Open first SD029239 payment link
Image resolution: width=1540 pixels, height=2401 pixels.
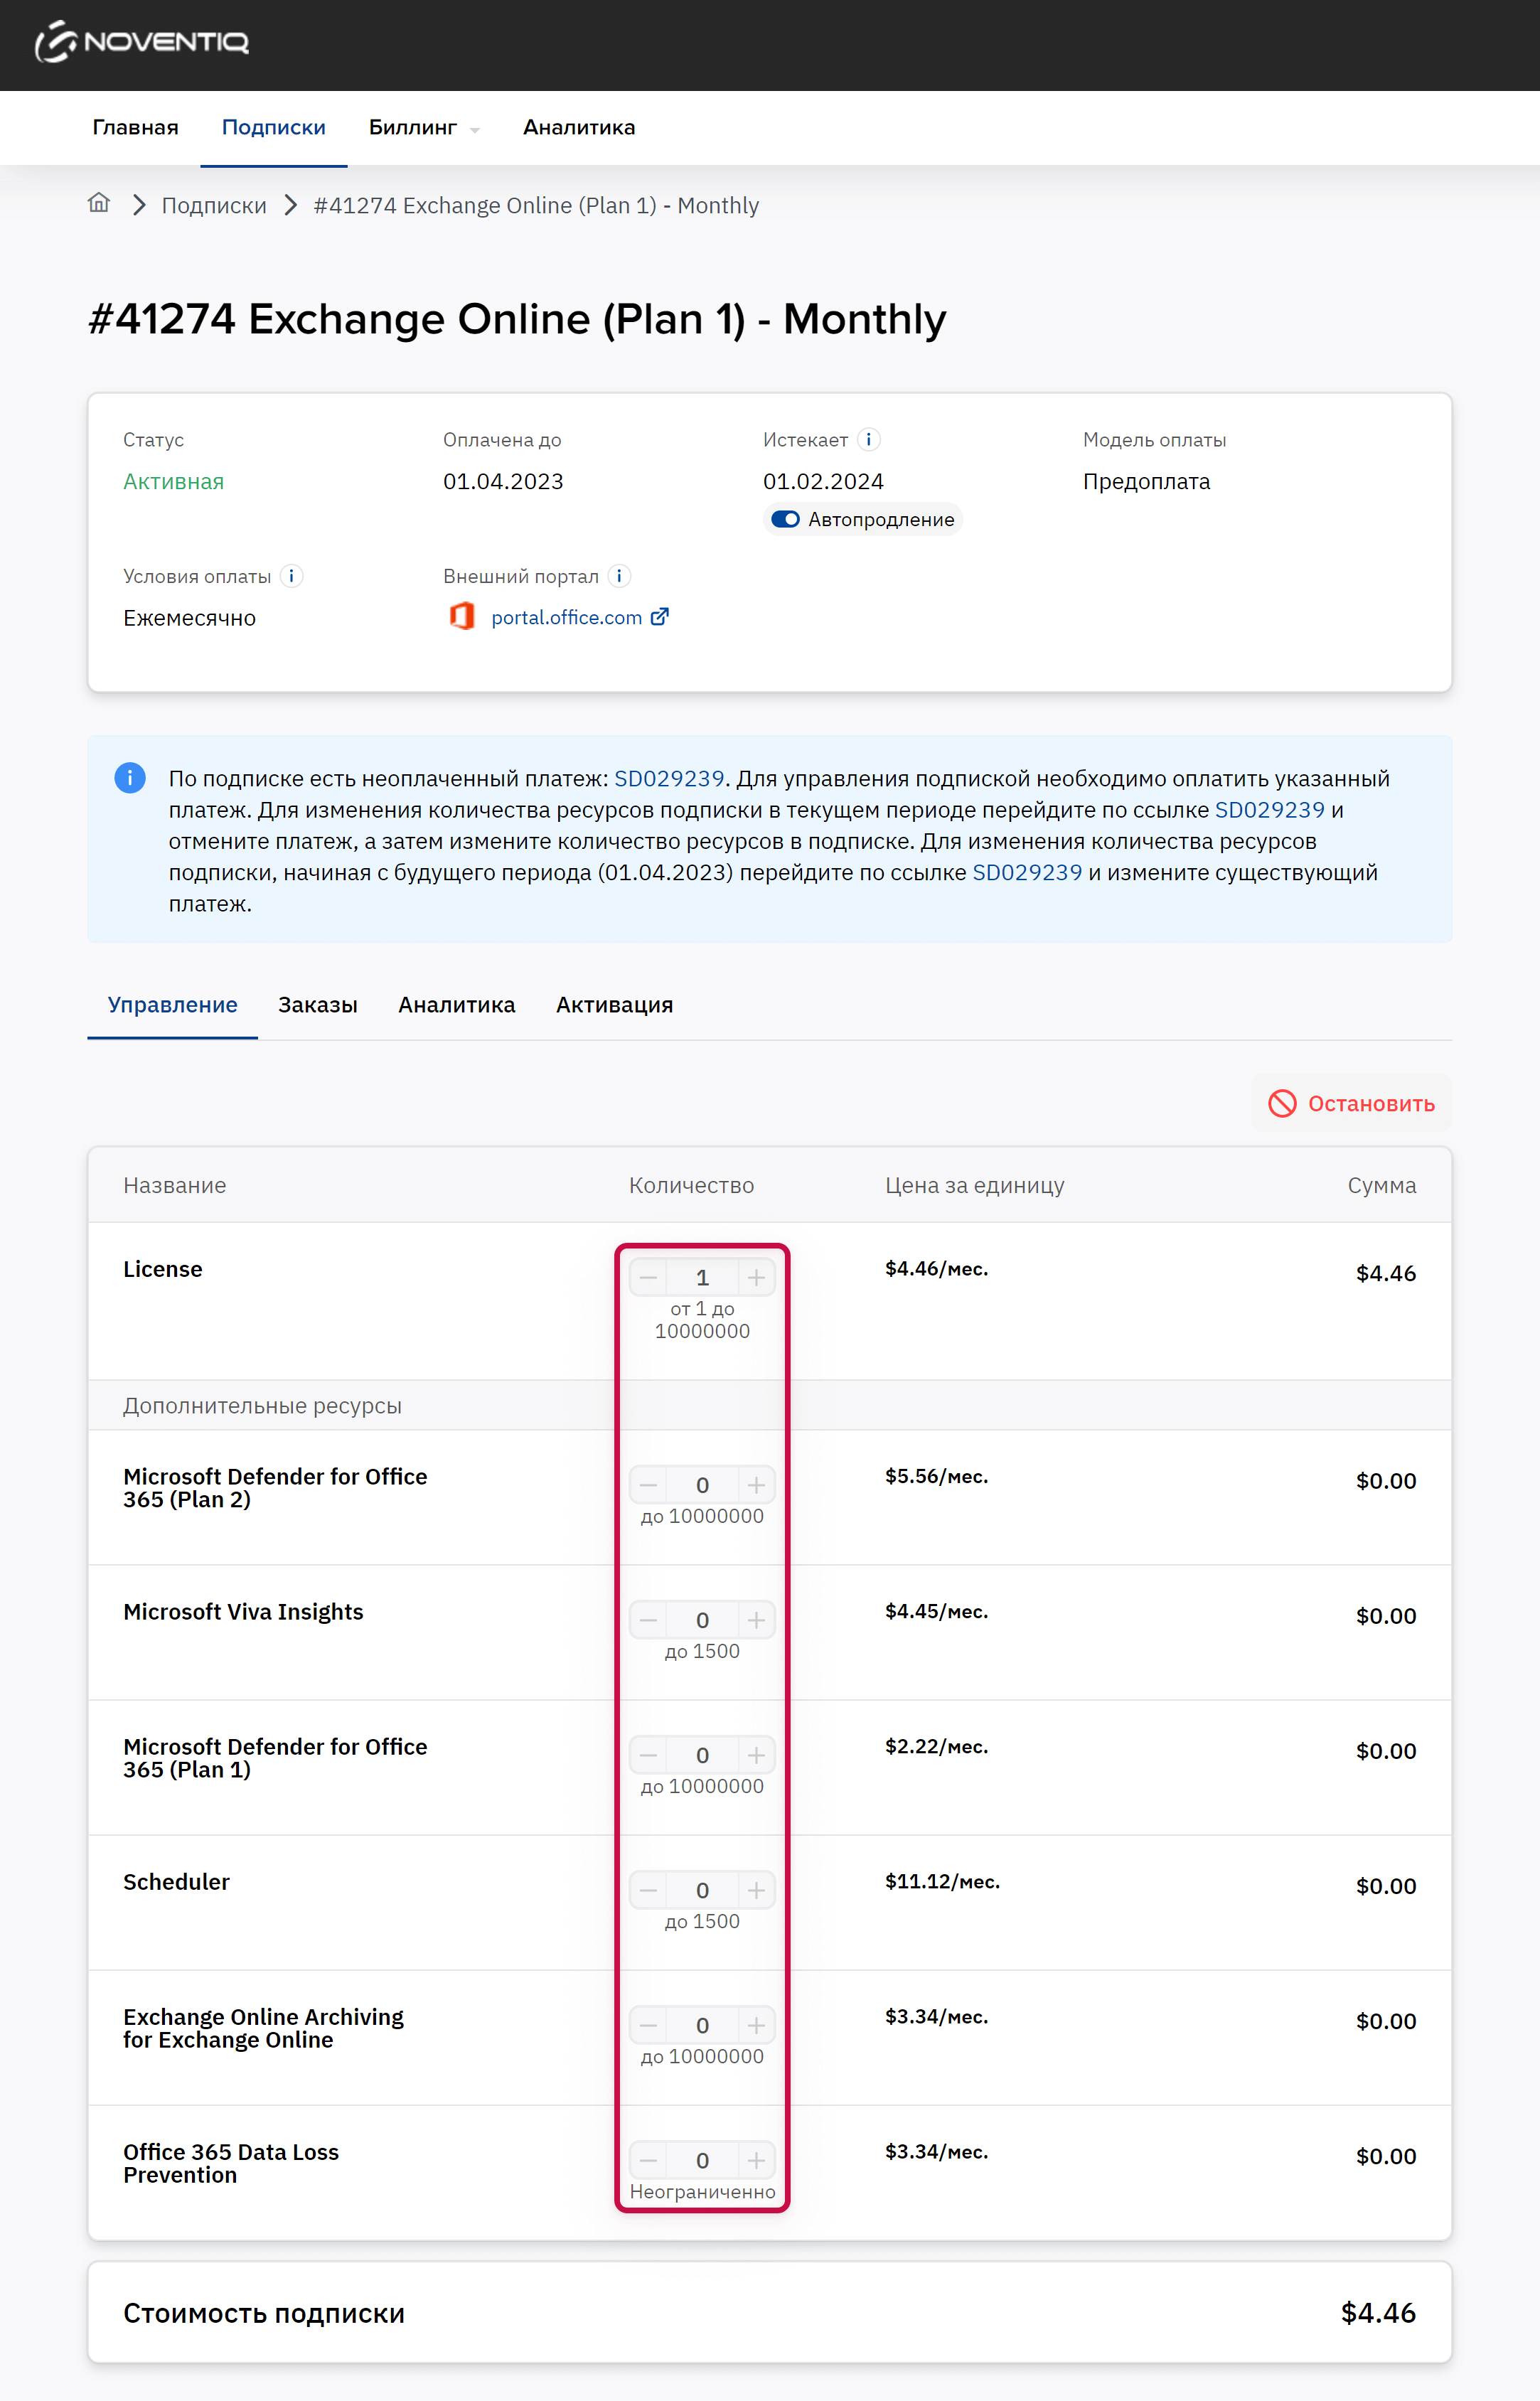(668, 779)
